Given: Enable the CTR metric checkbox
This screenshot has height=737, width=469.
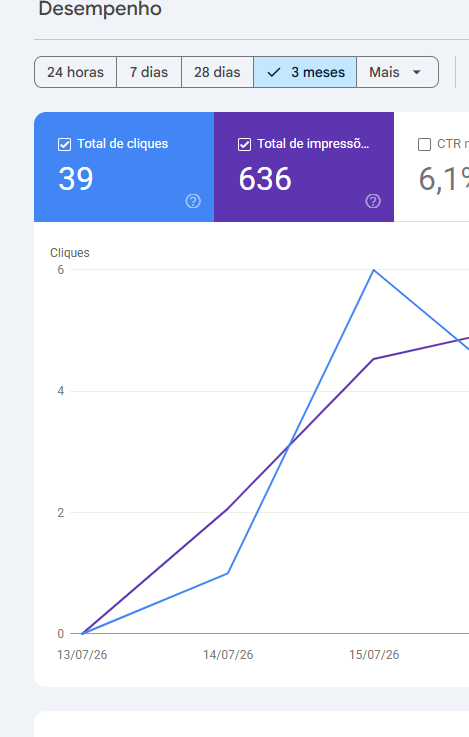Looking at the screenshot, I should pyautogui.click(x=424, y=144).
